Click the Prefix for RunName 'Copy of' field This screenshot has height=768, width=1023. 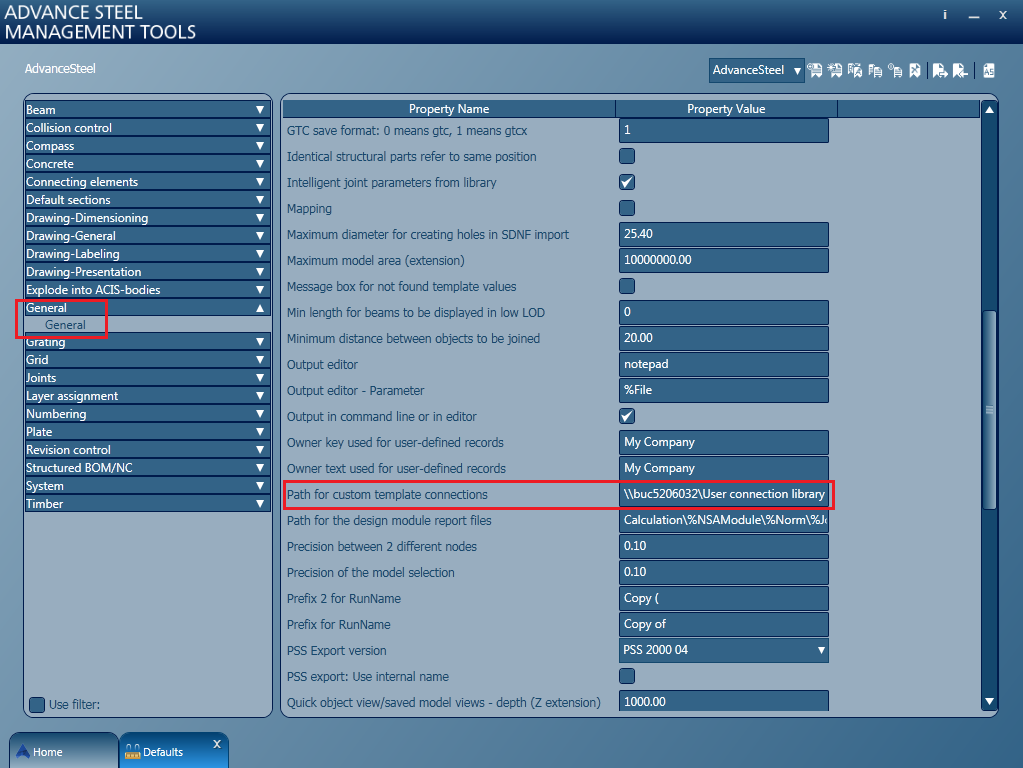pos(724,624)
